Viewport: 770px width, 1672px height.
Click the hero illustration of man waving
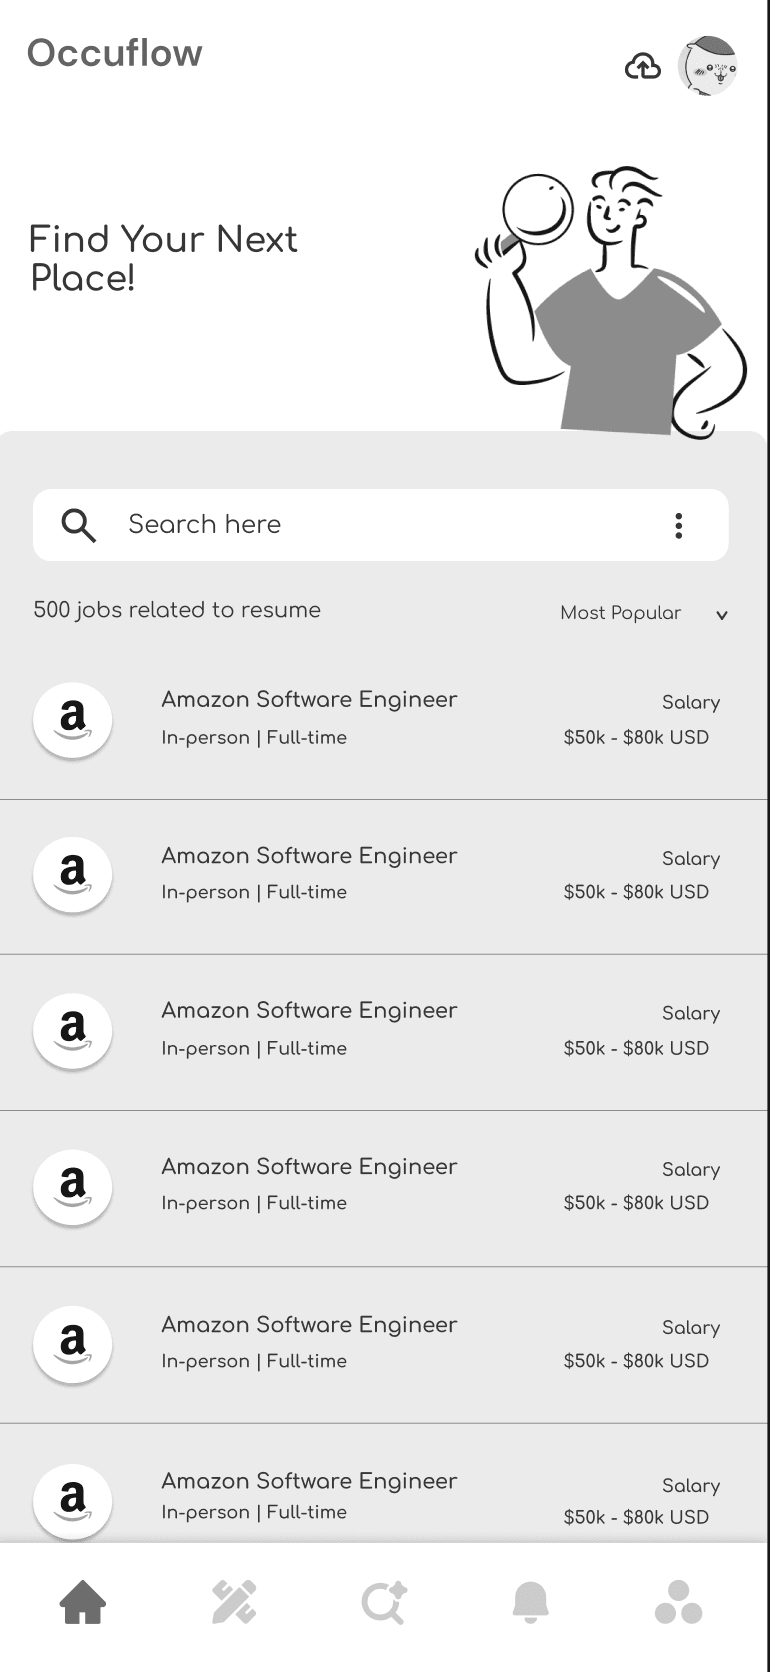[x=611, y=303]
